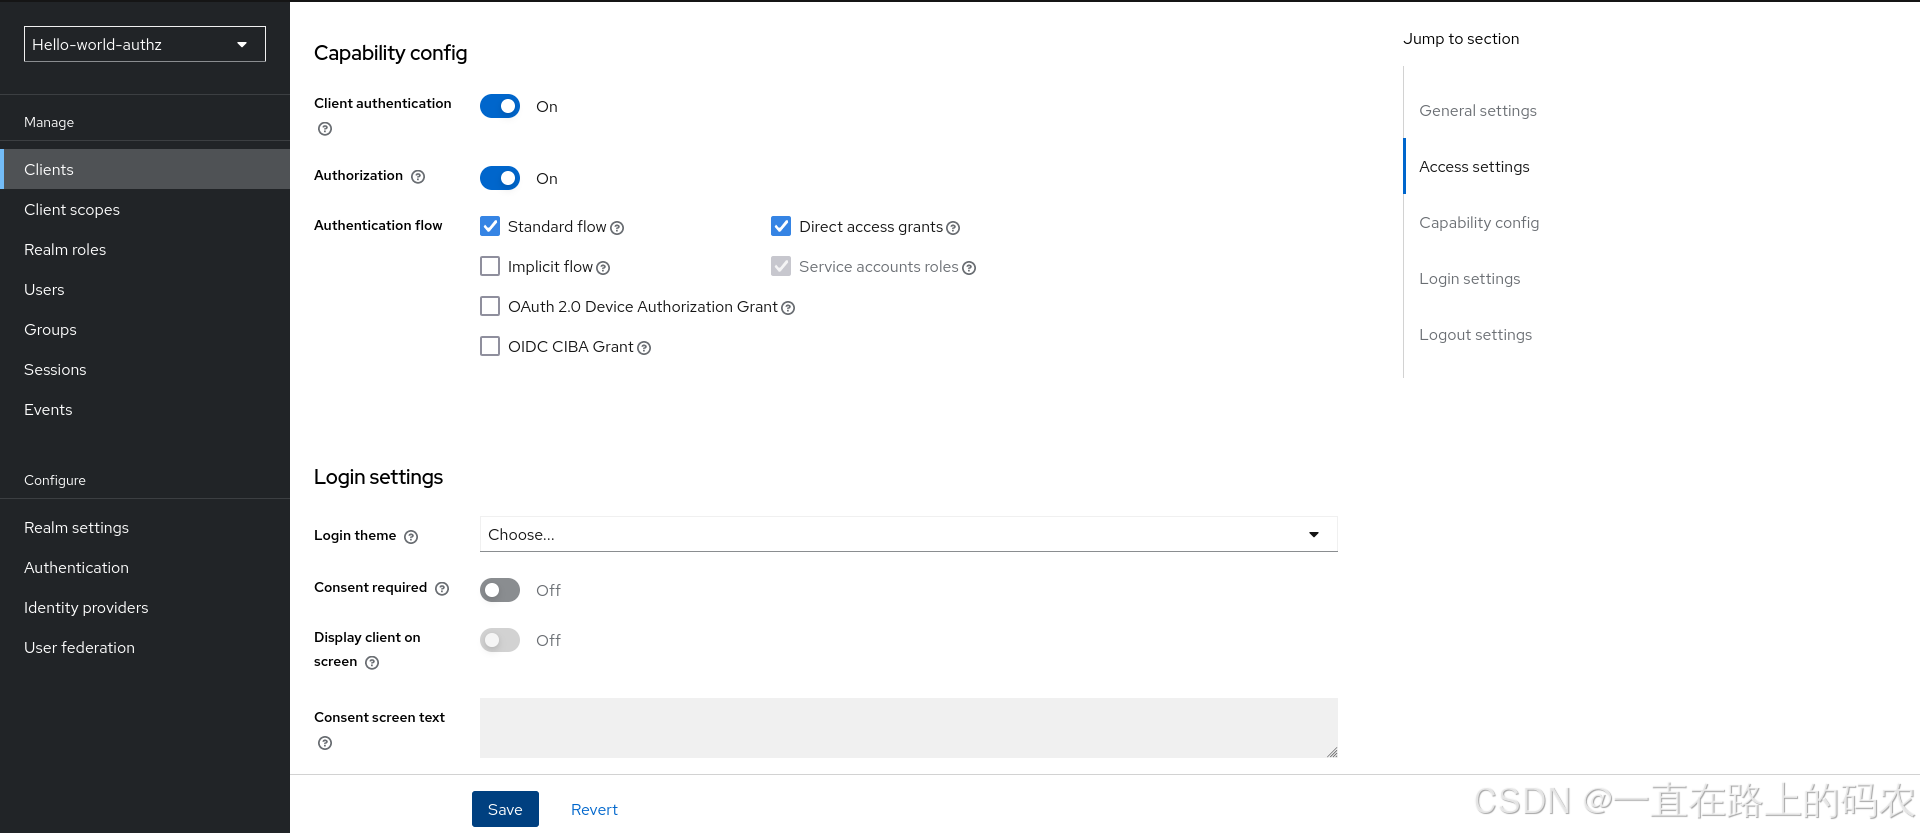Open Realm settings
Screen dimensions: 1920x833
pyautogui.click(x=145, y=527)
